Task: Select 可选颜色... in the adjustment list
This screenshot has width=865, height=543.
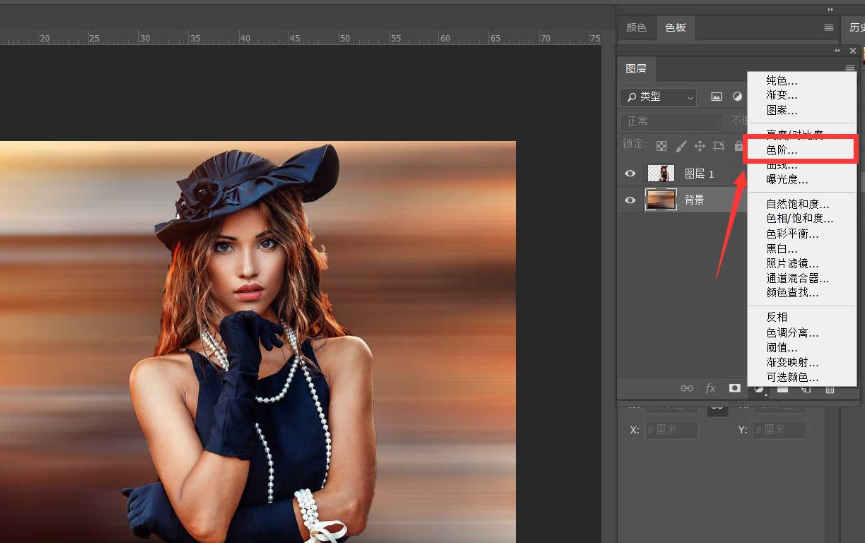Action: pyautogui.click(x=792, y=377)
